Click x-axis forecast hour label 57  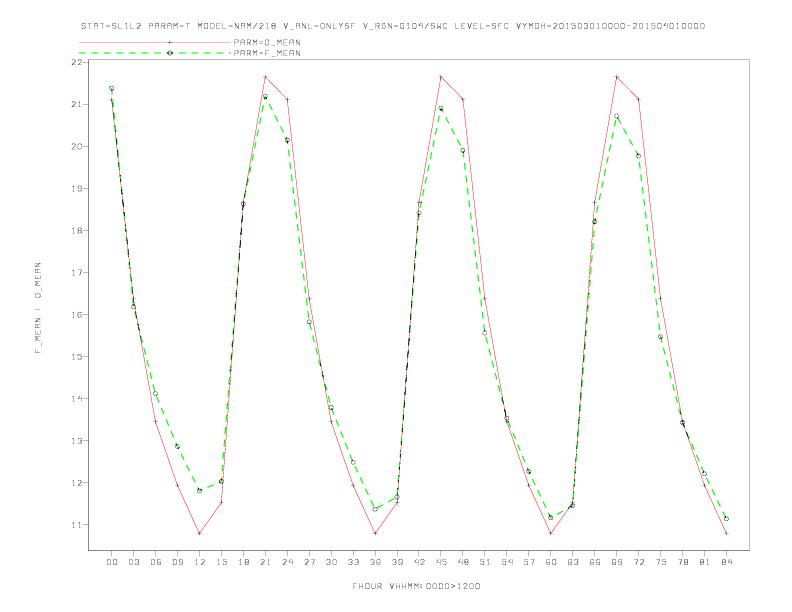pyautogui.click(x=529, y=562)
